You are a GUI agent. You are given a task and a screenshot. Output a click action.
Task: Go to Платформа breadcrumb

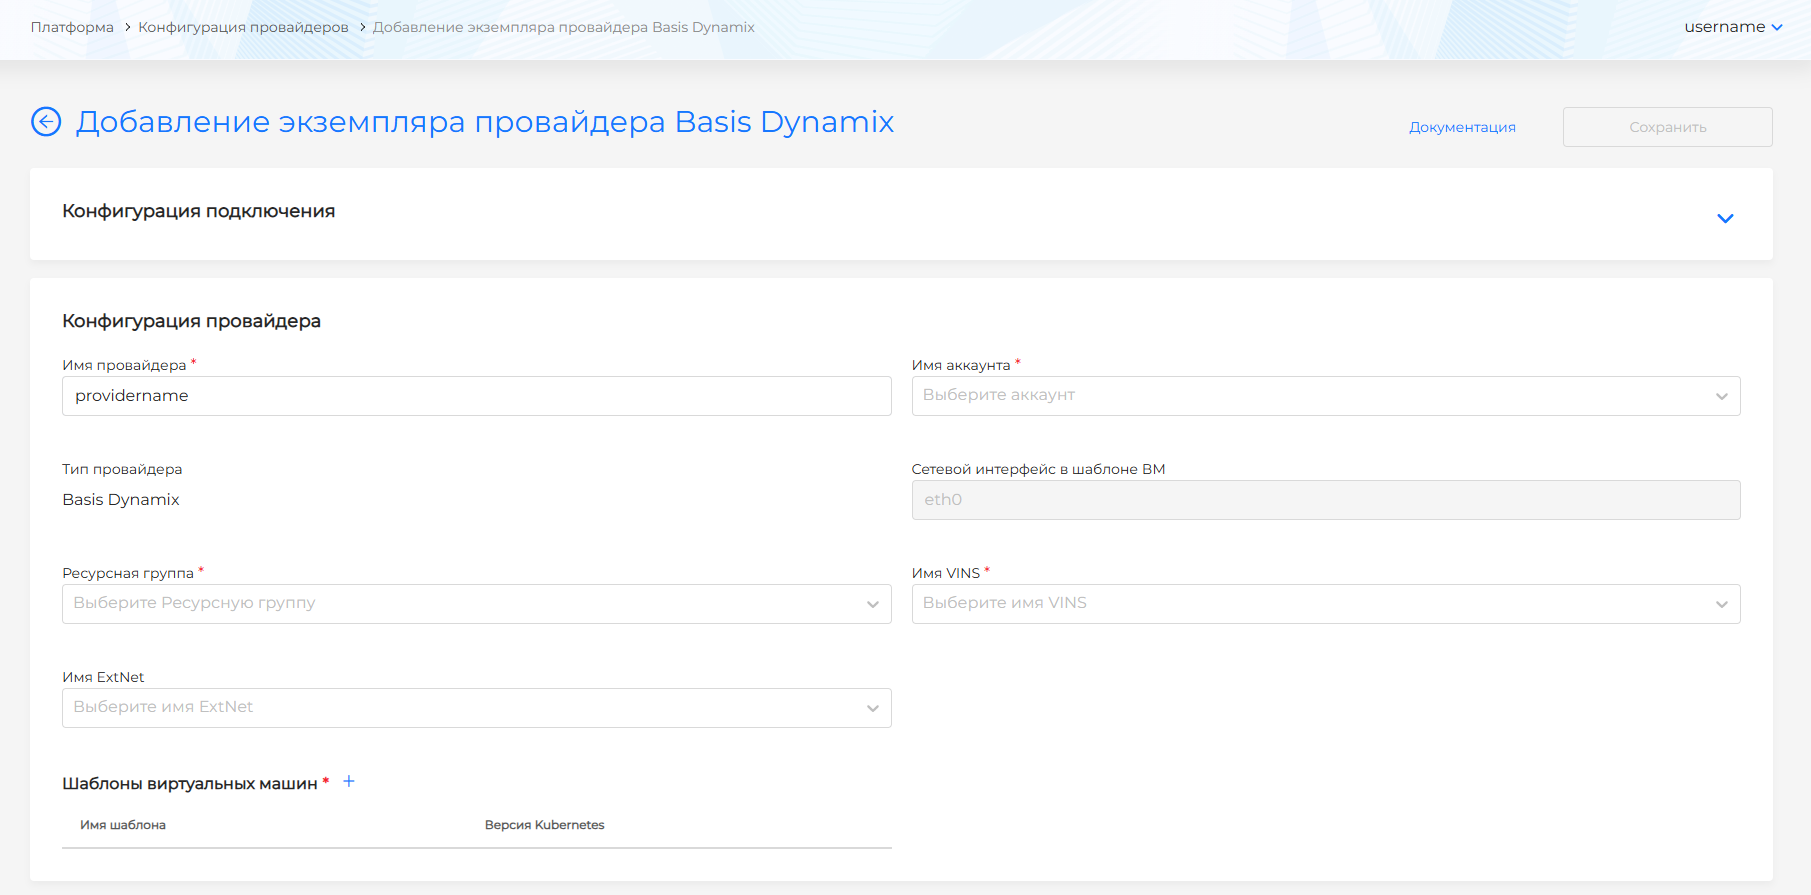click(x=72, y=27)
